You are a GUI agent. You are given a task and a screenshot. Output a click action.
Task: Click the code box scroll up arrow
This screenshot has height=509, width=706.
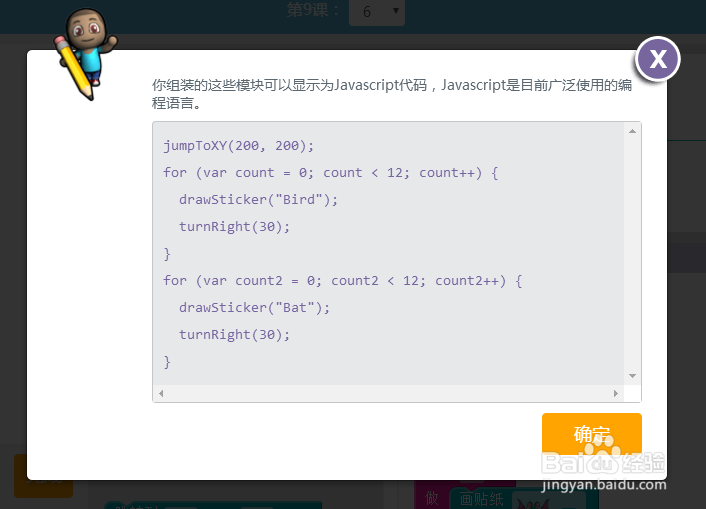coord(632,131)
